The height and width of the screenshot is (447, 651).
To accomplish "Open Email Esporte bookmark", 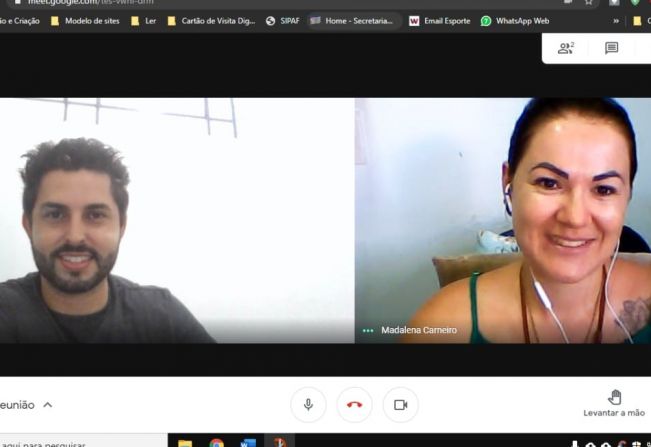I will pyautogui.click(x=440, y=21).
